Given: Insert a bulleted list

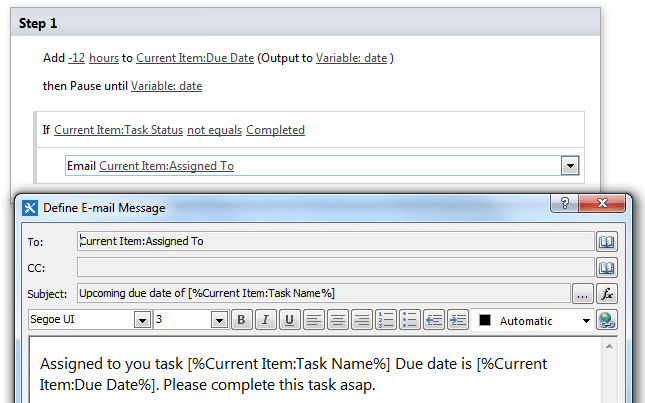Looking at the screenshot, I should click(410, 320).
